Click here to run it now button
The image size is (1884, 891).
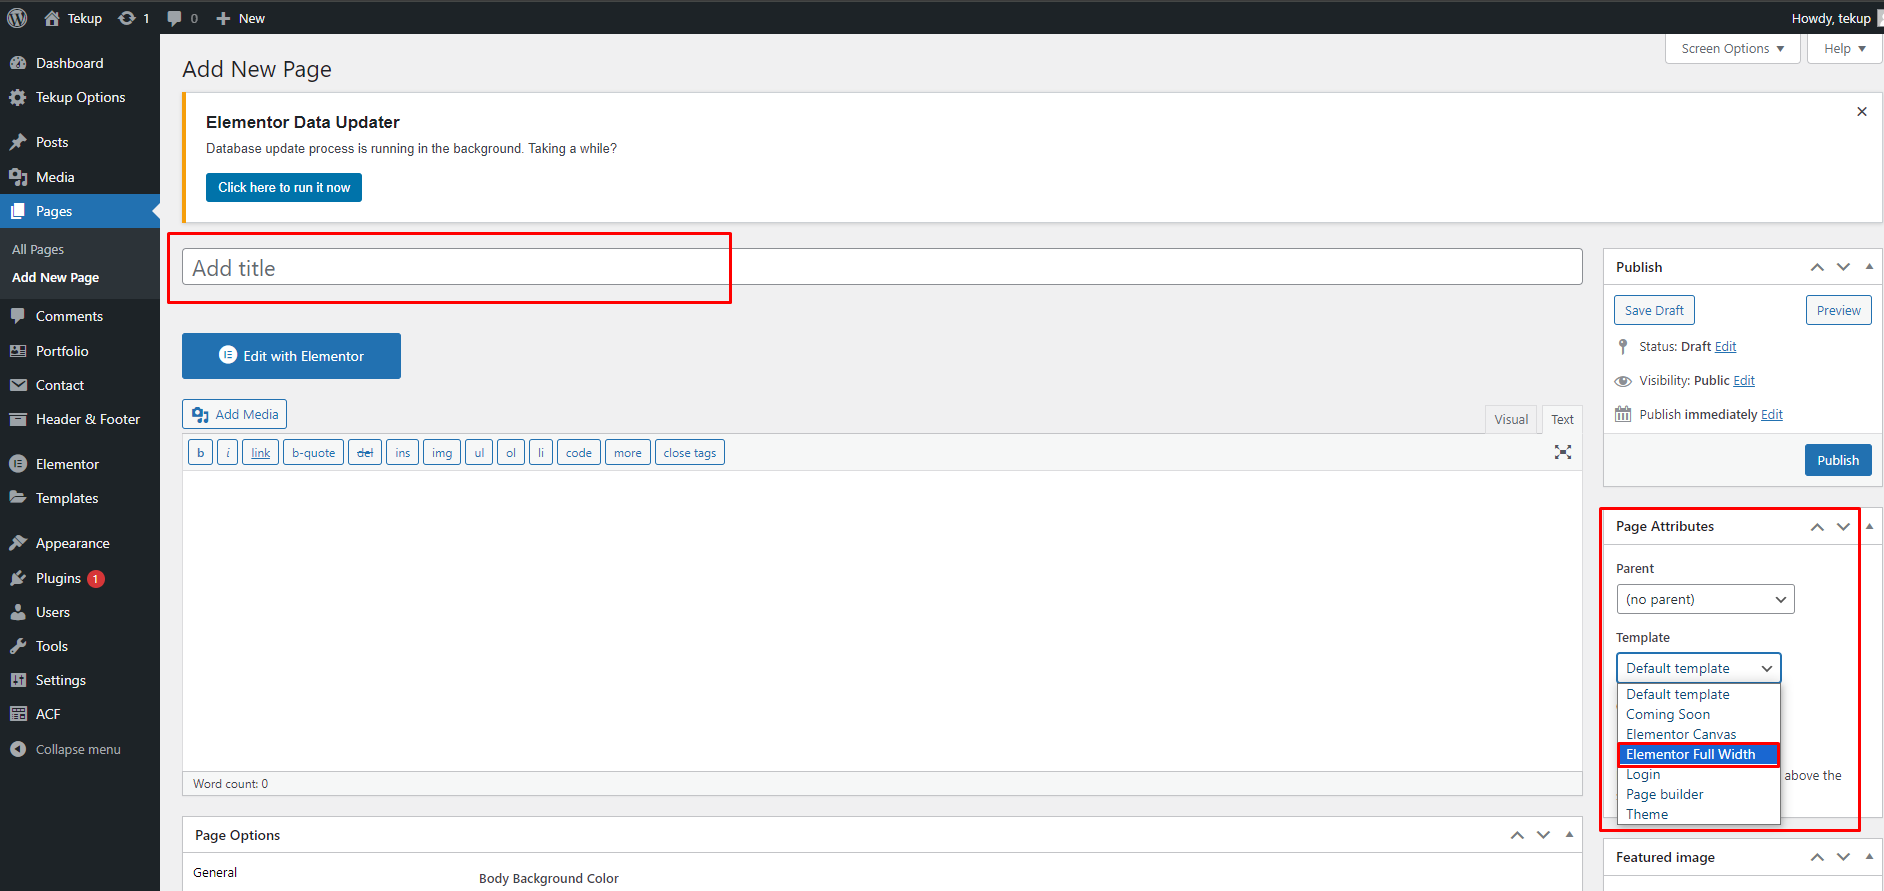click(x=284, y=187)
